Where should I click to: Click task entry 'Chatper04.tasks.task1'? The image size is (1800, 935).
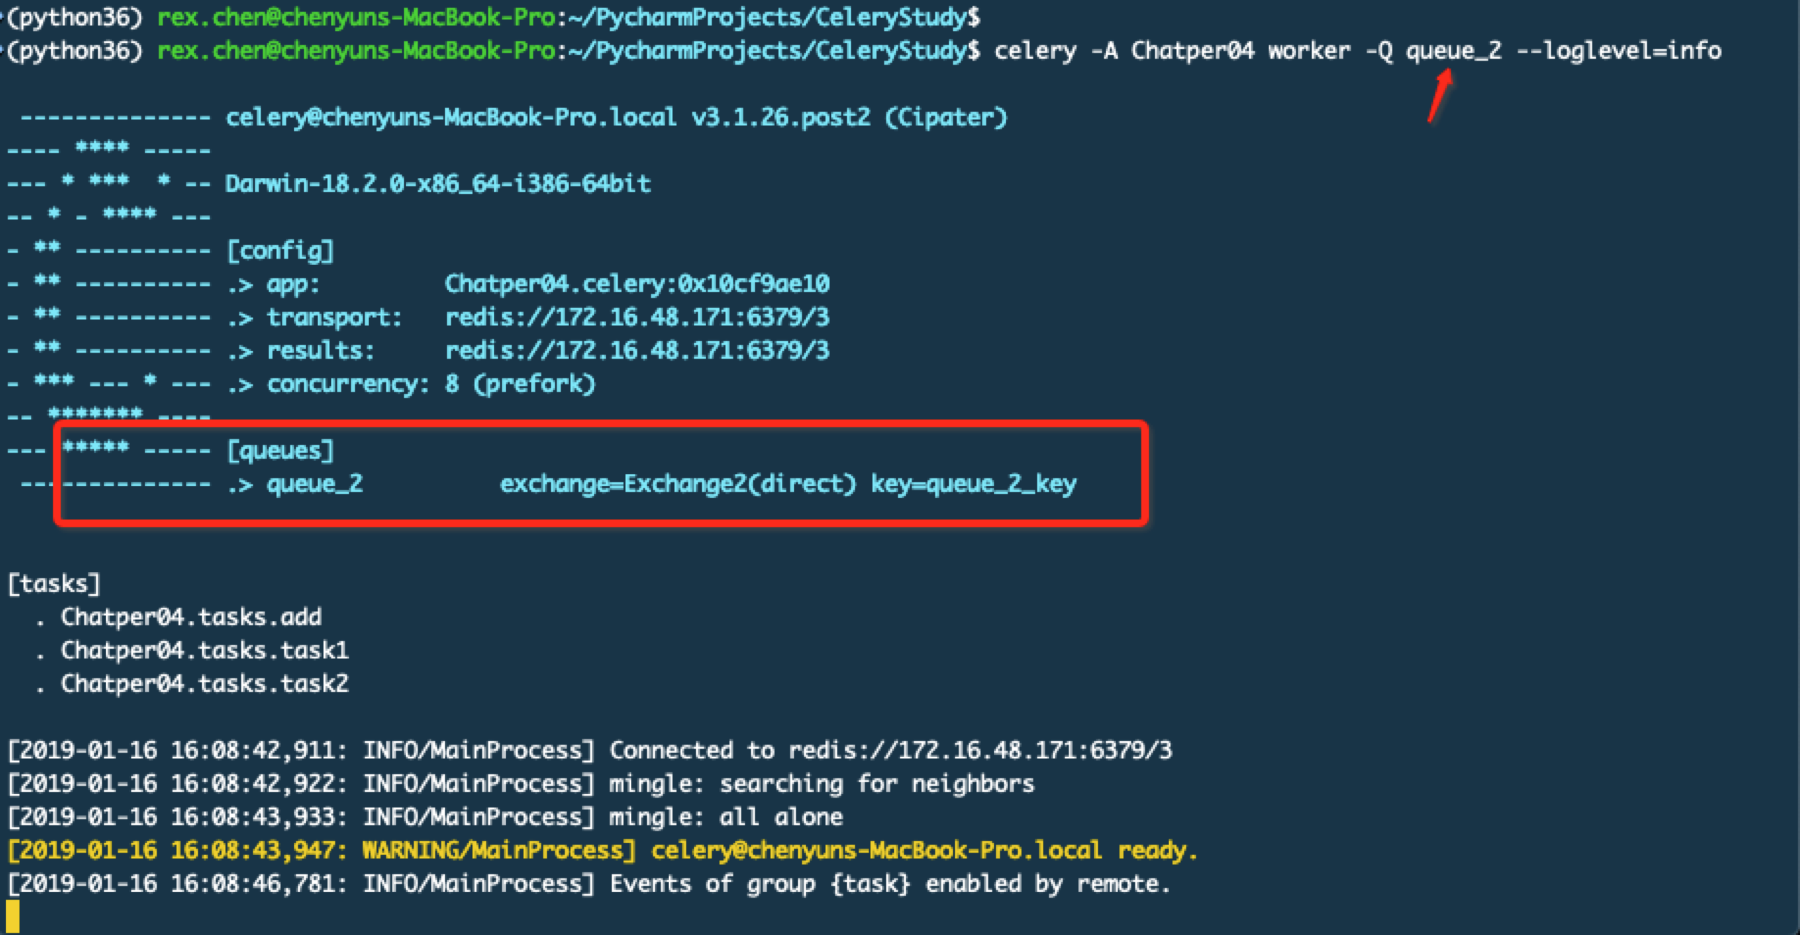click(205, 650)
